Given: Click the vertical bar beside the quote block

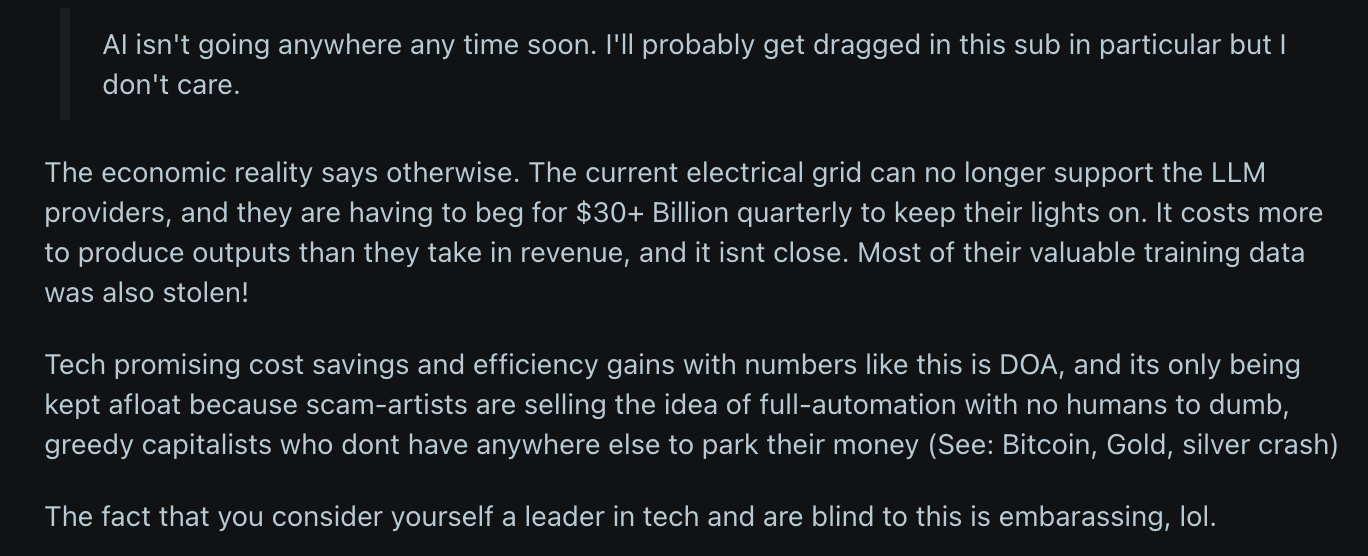Looking at the screenshot, I should tap(65, 64).
